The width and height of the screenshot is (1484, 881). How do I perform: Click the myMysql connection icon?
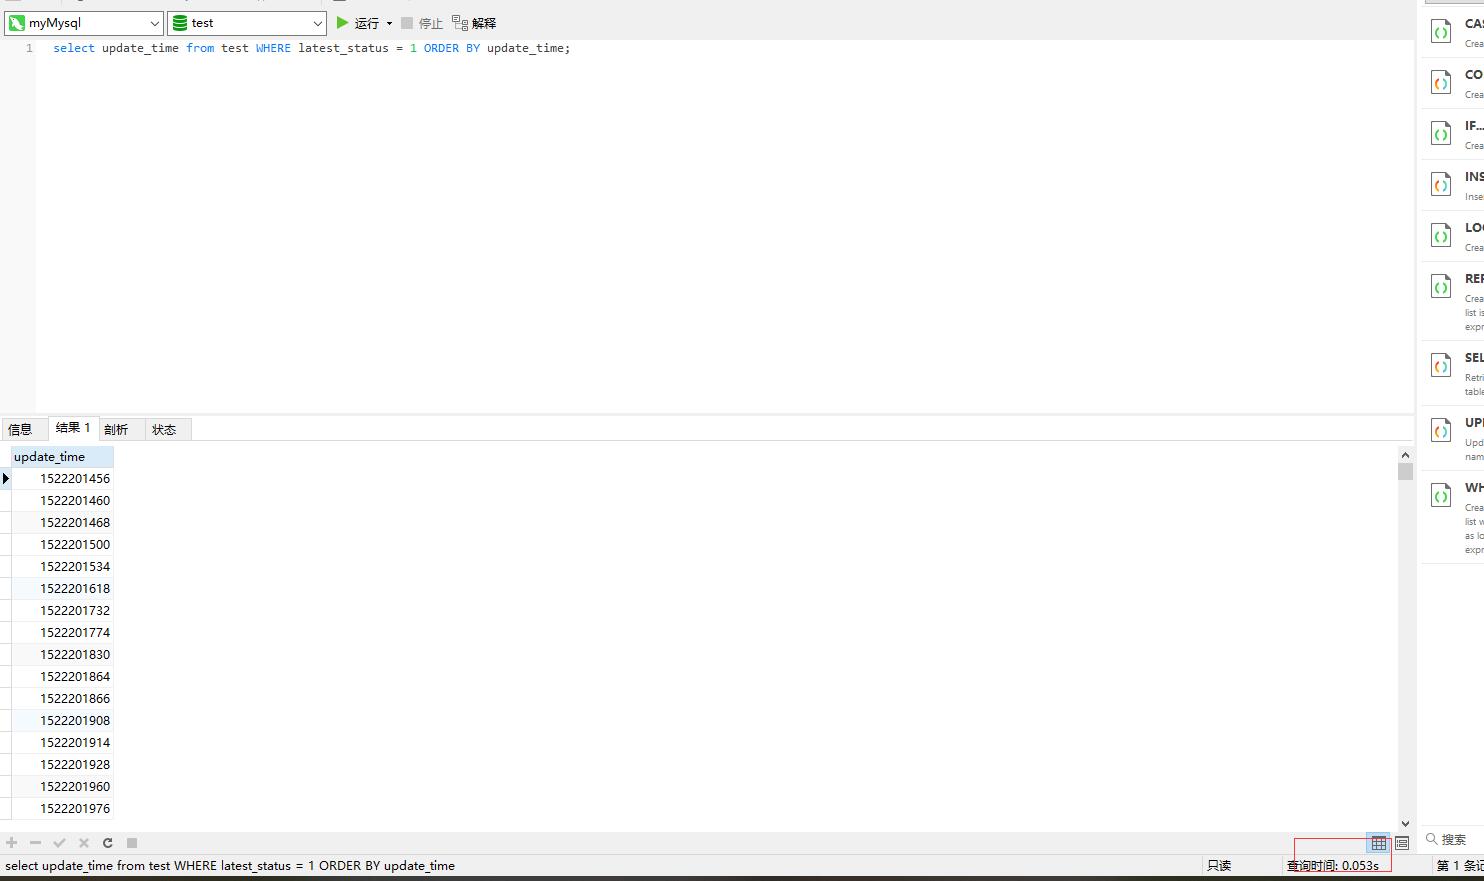tap(17, 23)
